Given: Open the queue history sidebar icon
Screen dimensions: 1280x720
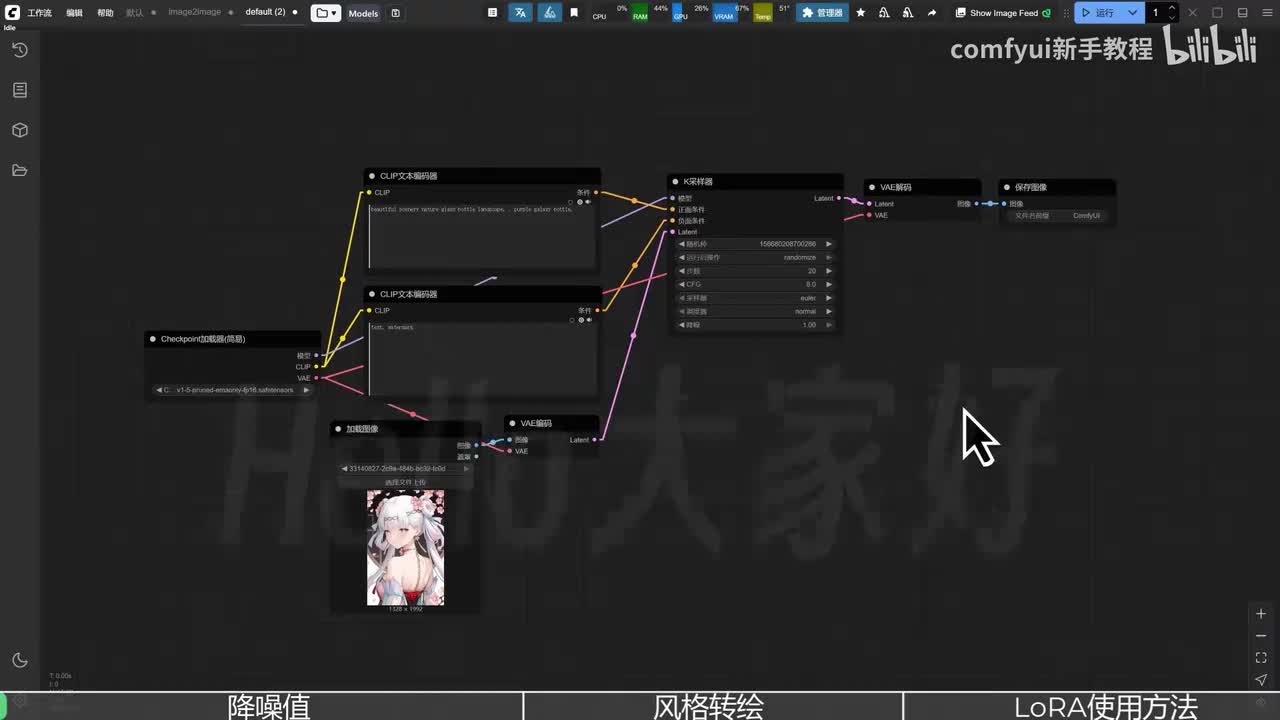Looking at the screenshot, I should pyautogui.click(x=19, y=50).
